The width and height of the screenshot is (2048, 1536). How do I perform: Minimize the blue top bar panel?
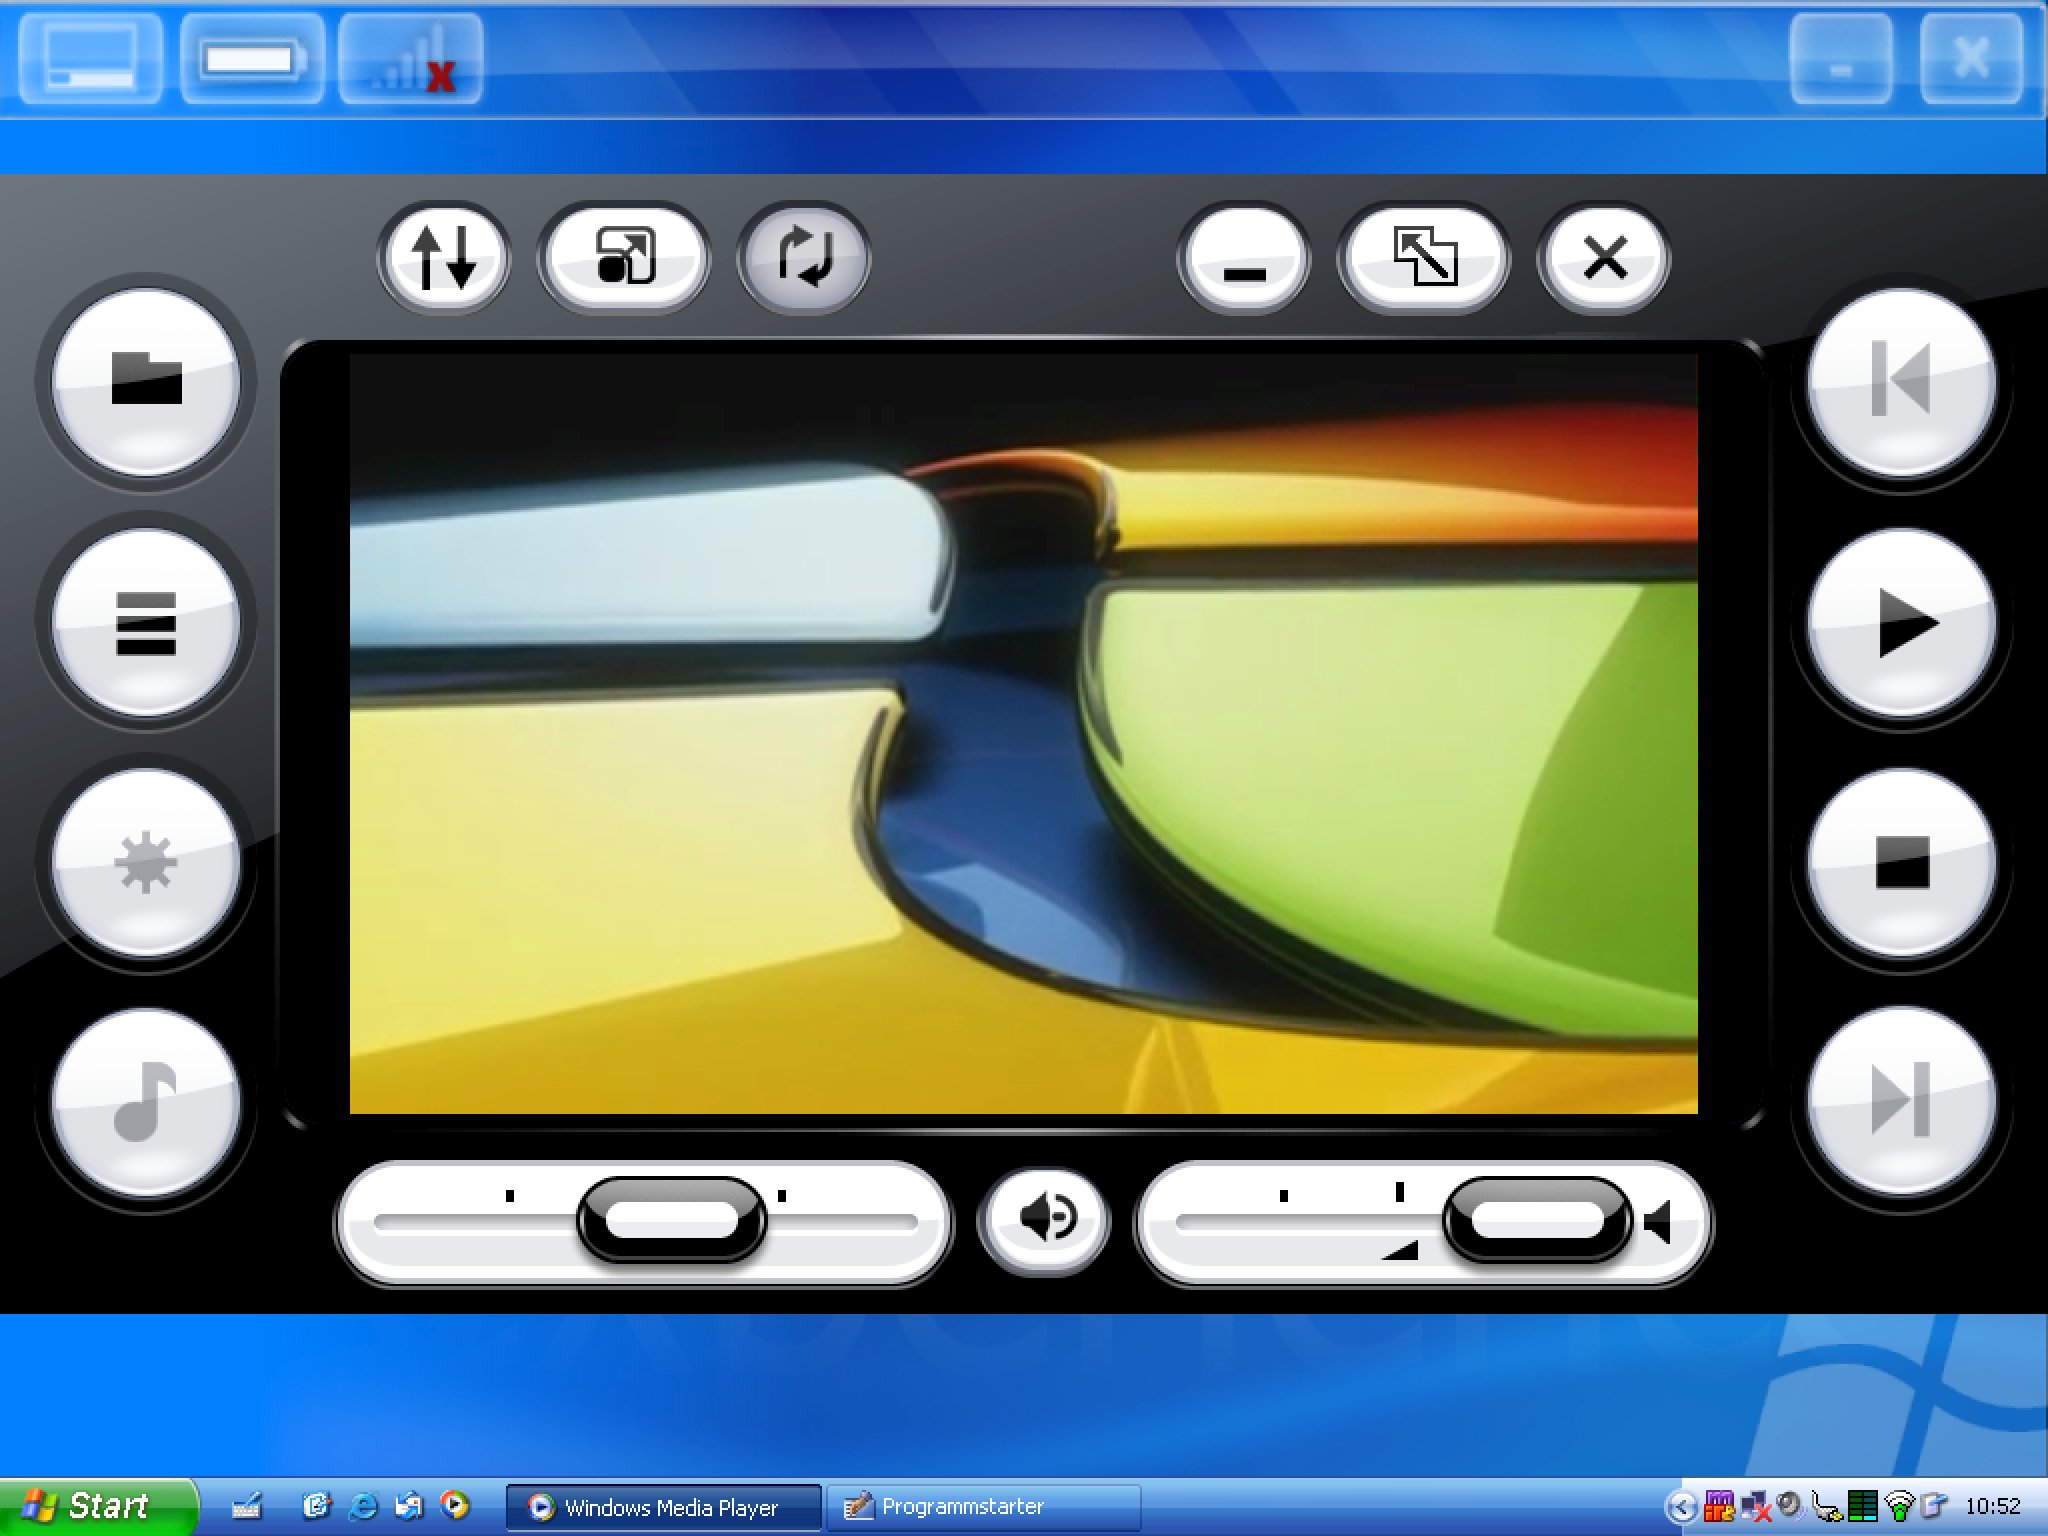point(1841,58)
